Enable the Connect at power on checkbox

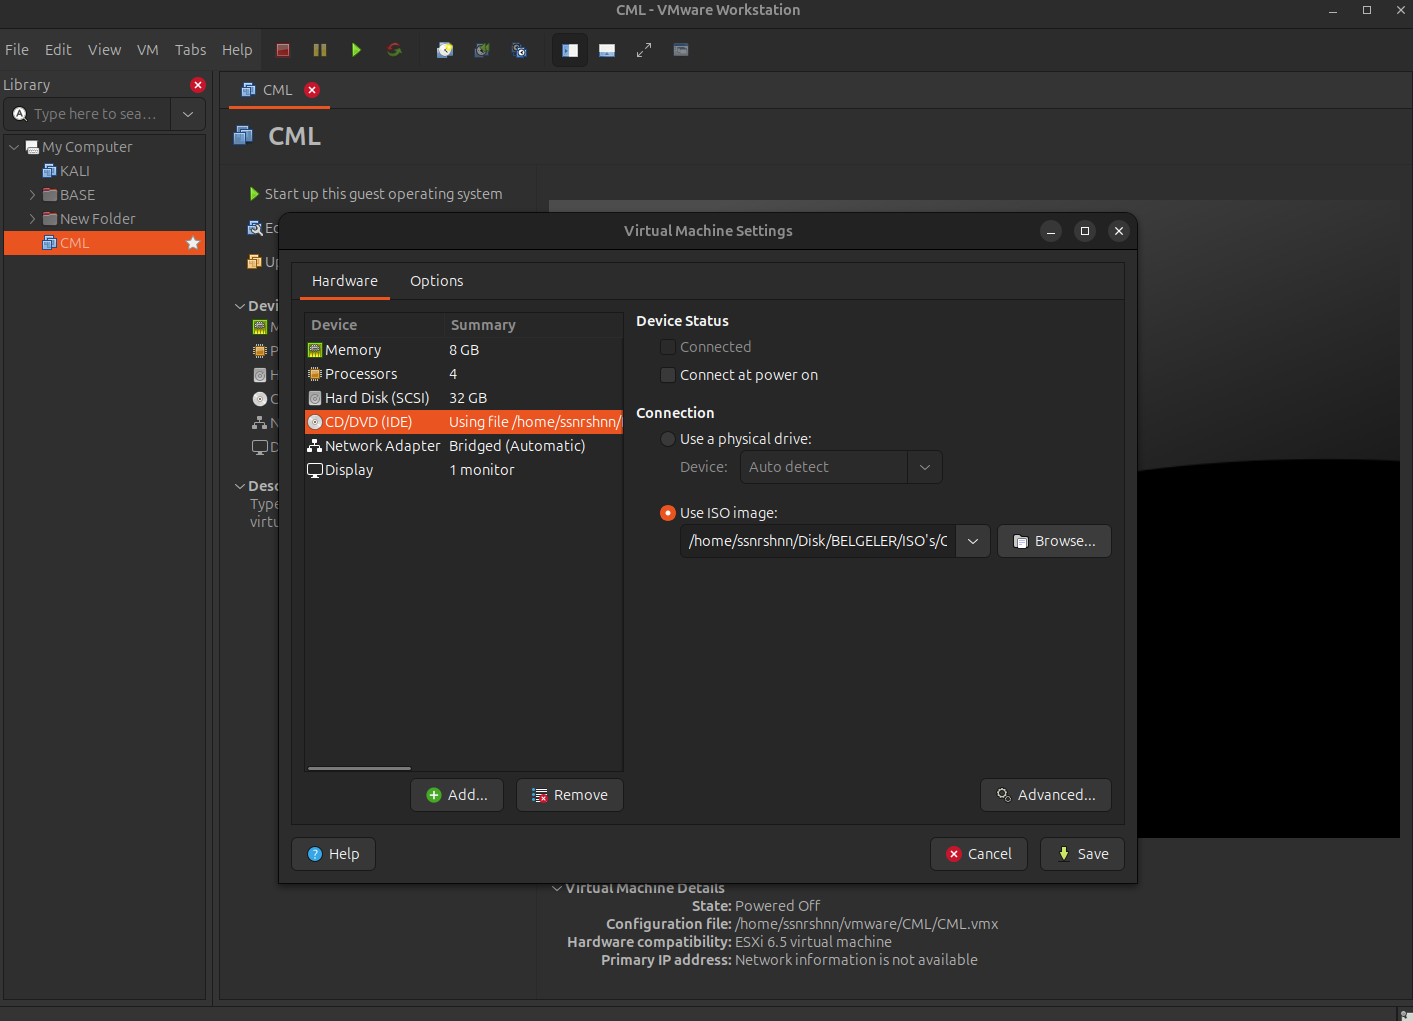coord(668,375)
